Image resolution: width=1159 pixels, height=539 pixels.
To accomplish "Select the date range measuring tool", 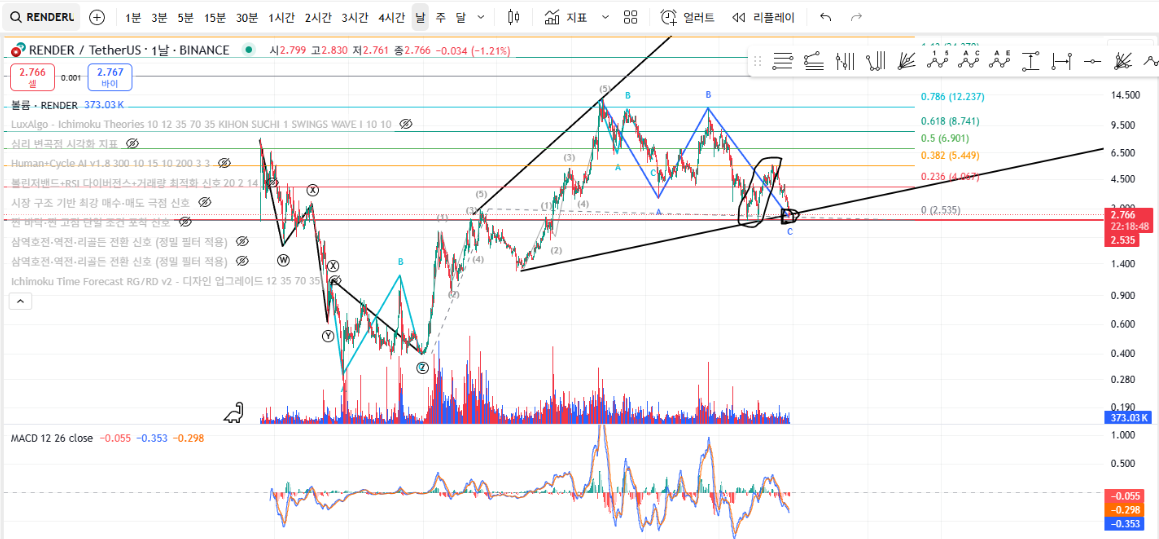I will pyautogui.click(x=1062, y=62).
